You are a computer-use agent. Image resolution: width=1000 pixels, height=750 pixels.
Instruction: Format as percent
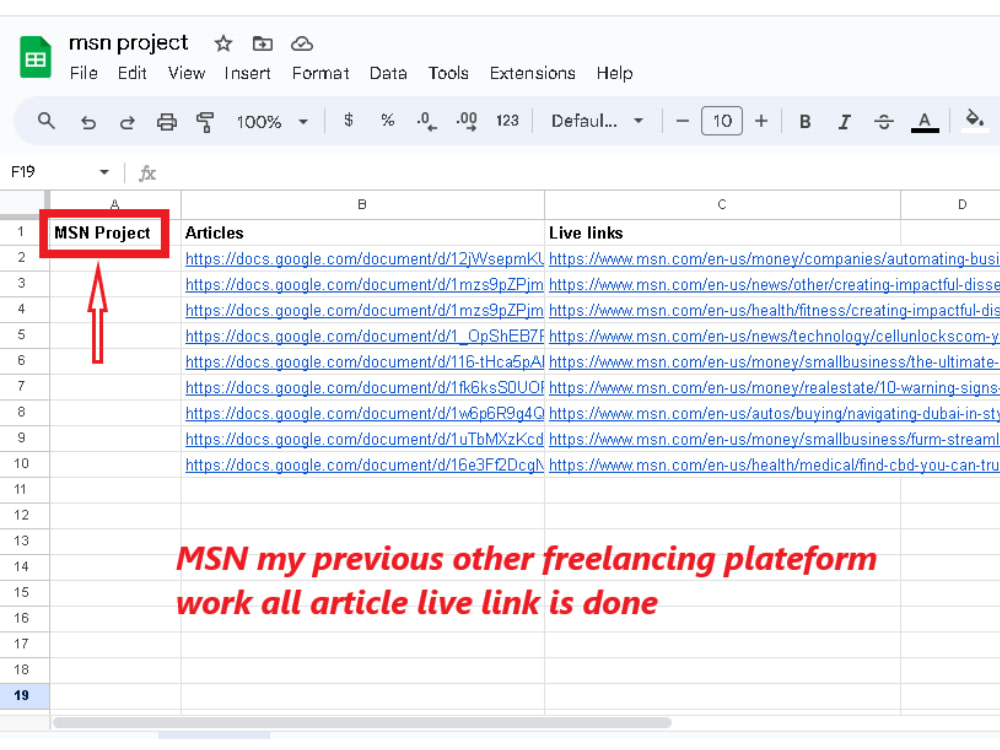point(387,120)
